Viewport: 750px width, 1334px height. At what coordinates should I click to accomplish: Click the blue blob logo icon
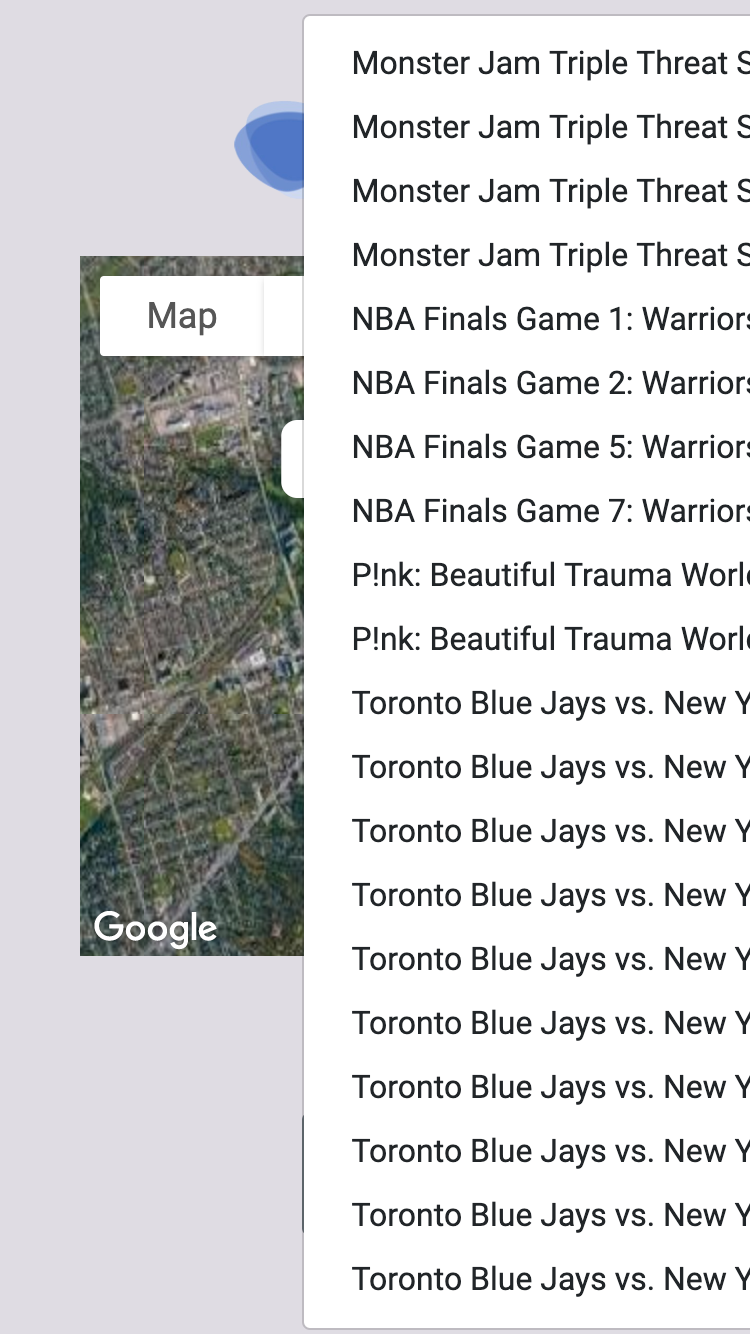point(270,146)
